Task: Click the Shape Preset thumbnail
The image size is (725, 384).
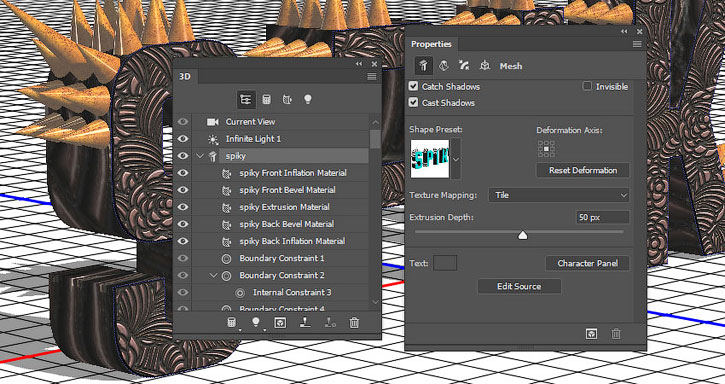Action: (x=430, y=159)
